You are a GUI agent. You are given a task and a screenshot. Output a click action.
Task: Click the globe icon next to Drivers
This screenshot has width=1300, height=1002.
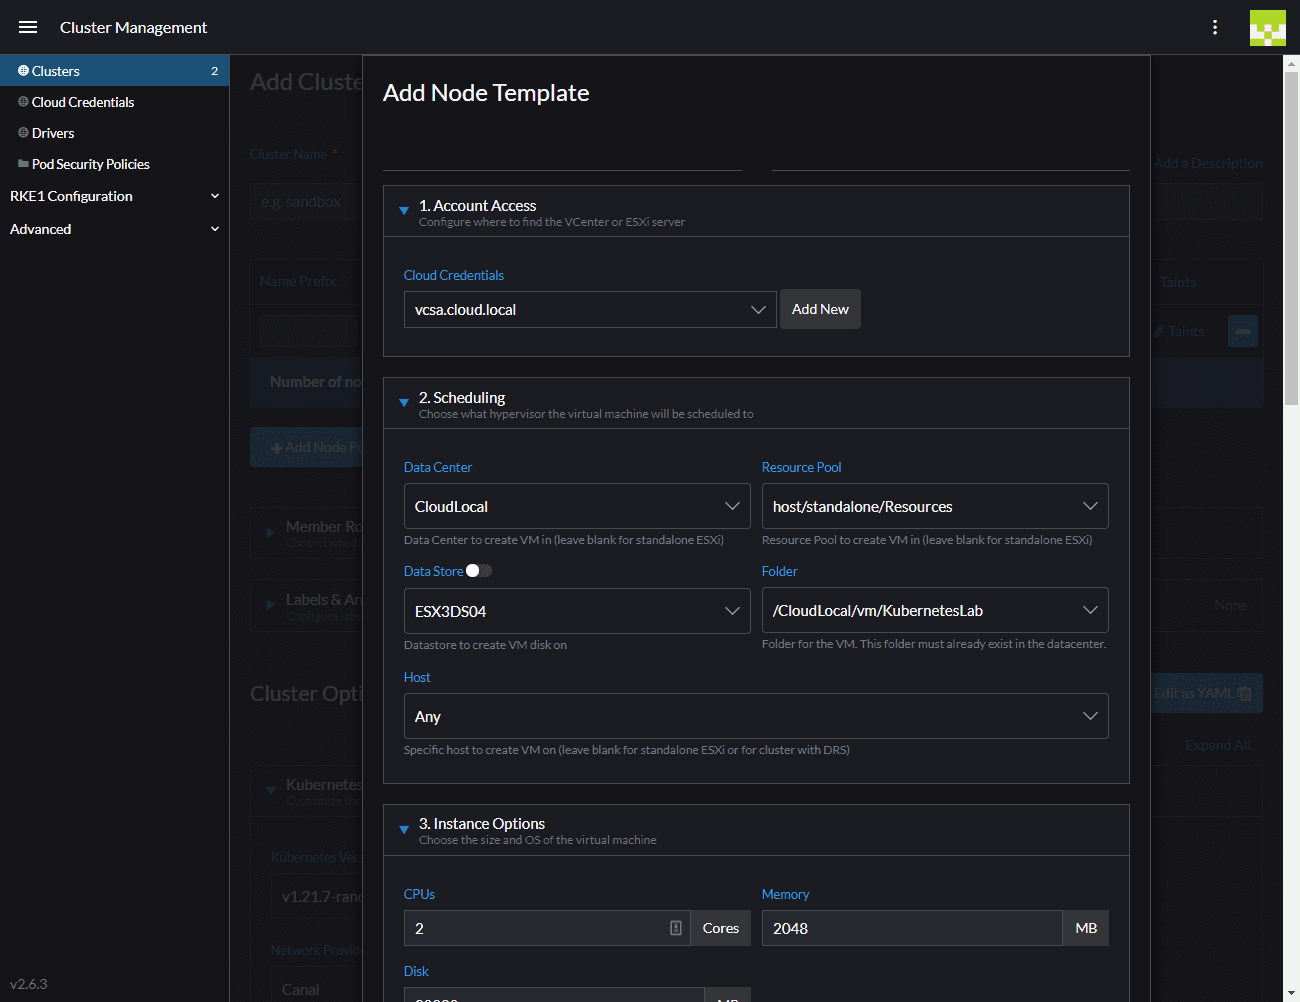(x=25, y=132)
